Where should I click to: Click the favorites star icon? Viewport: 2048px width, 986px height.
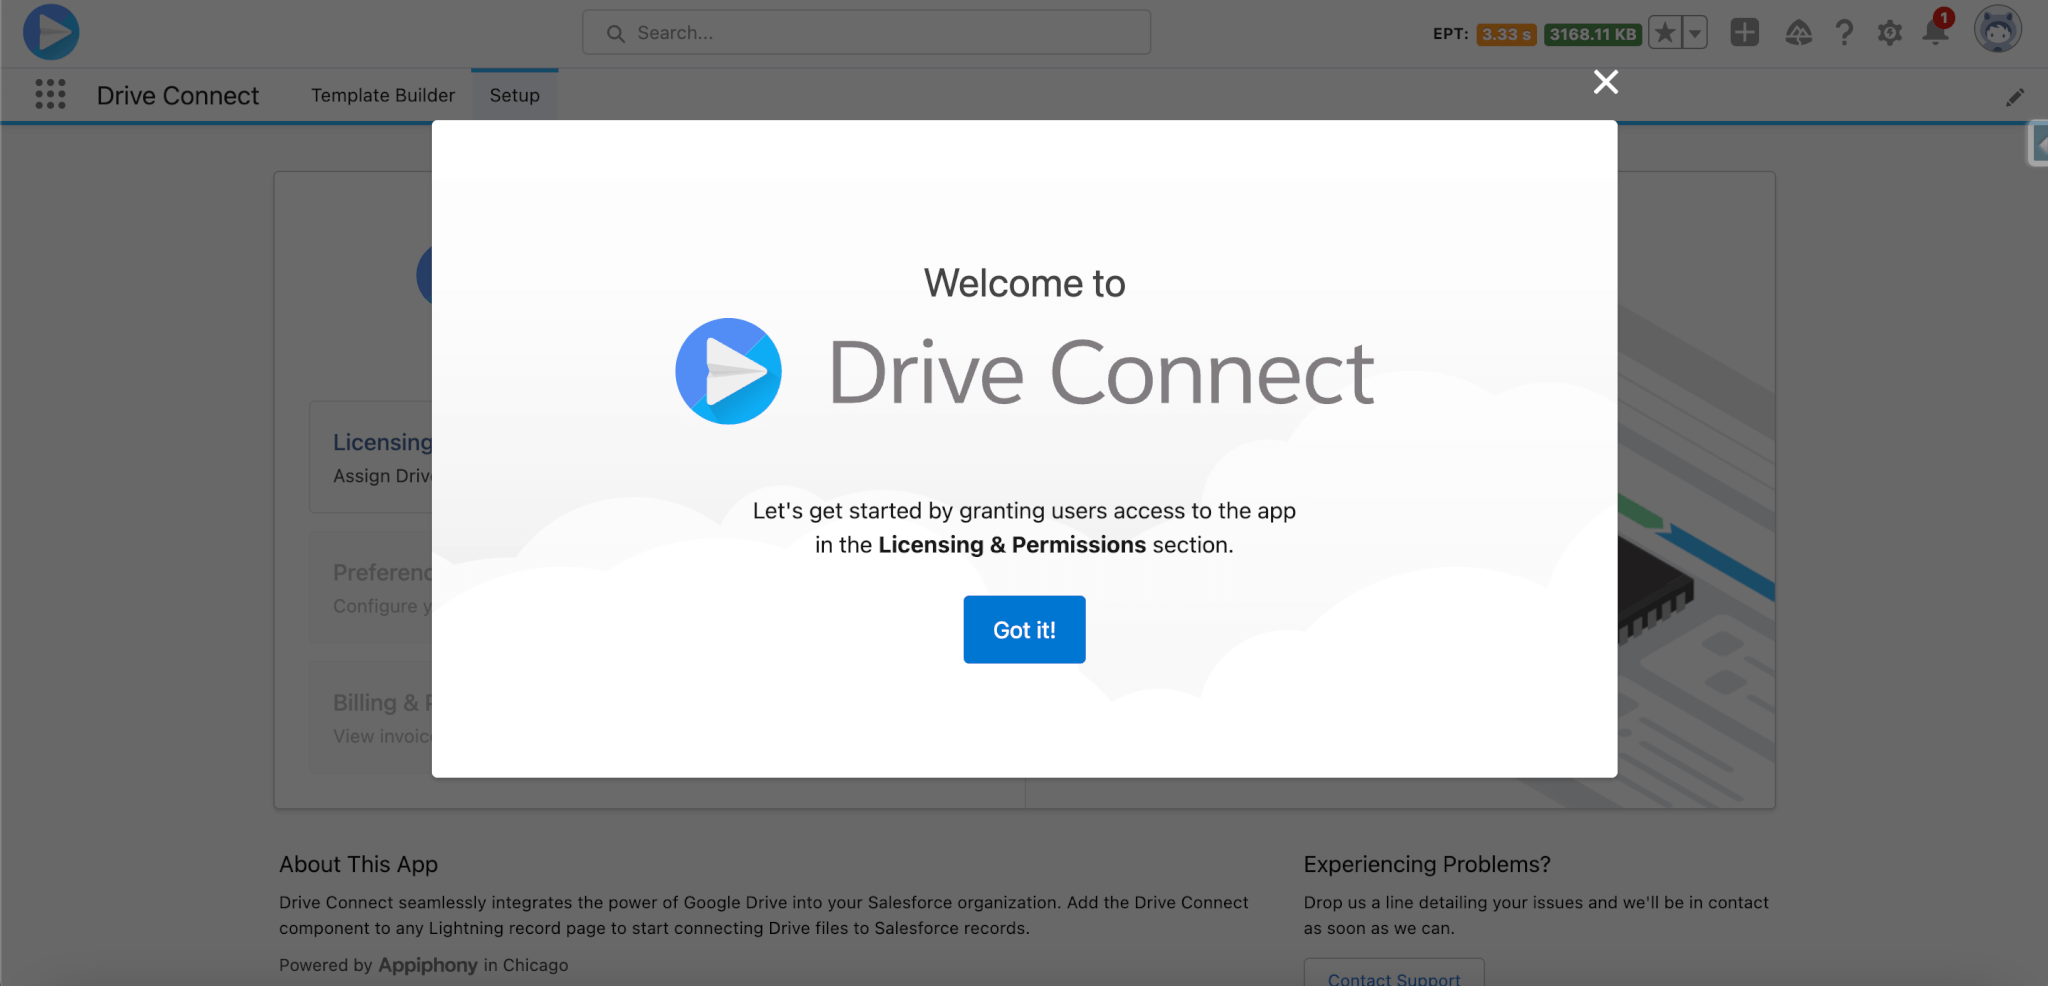[x=1665, y=33]
